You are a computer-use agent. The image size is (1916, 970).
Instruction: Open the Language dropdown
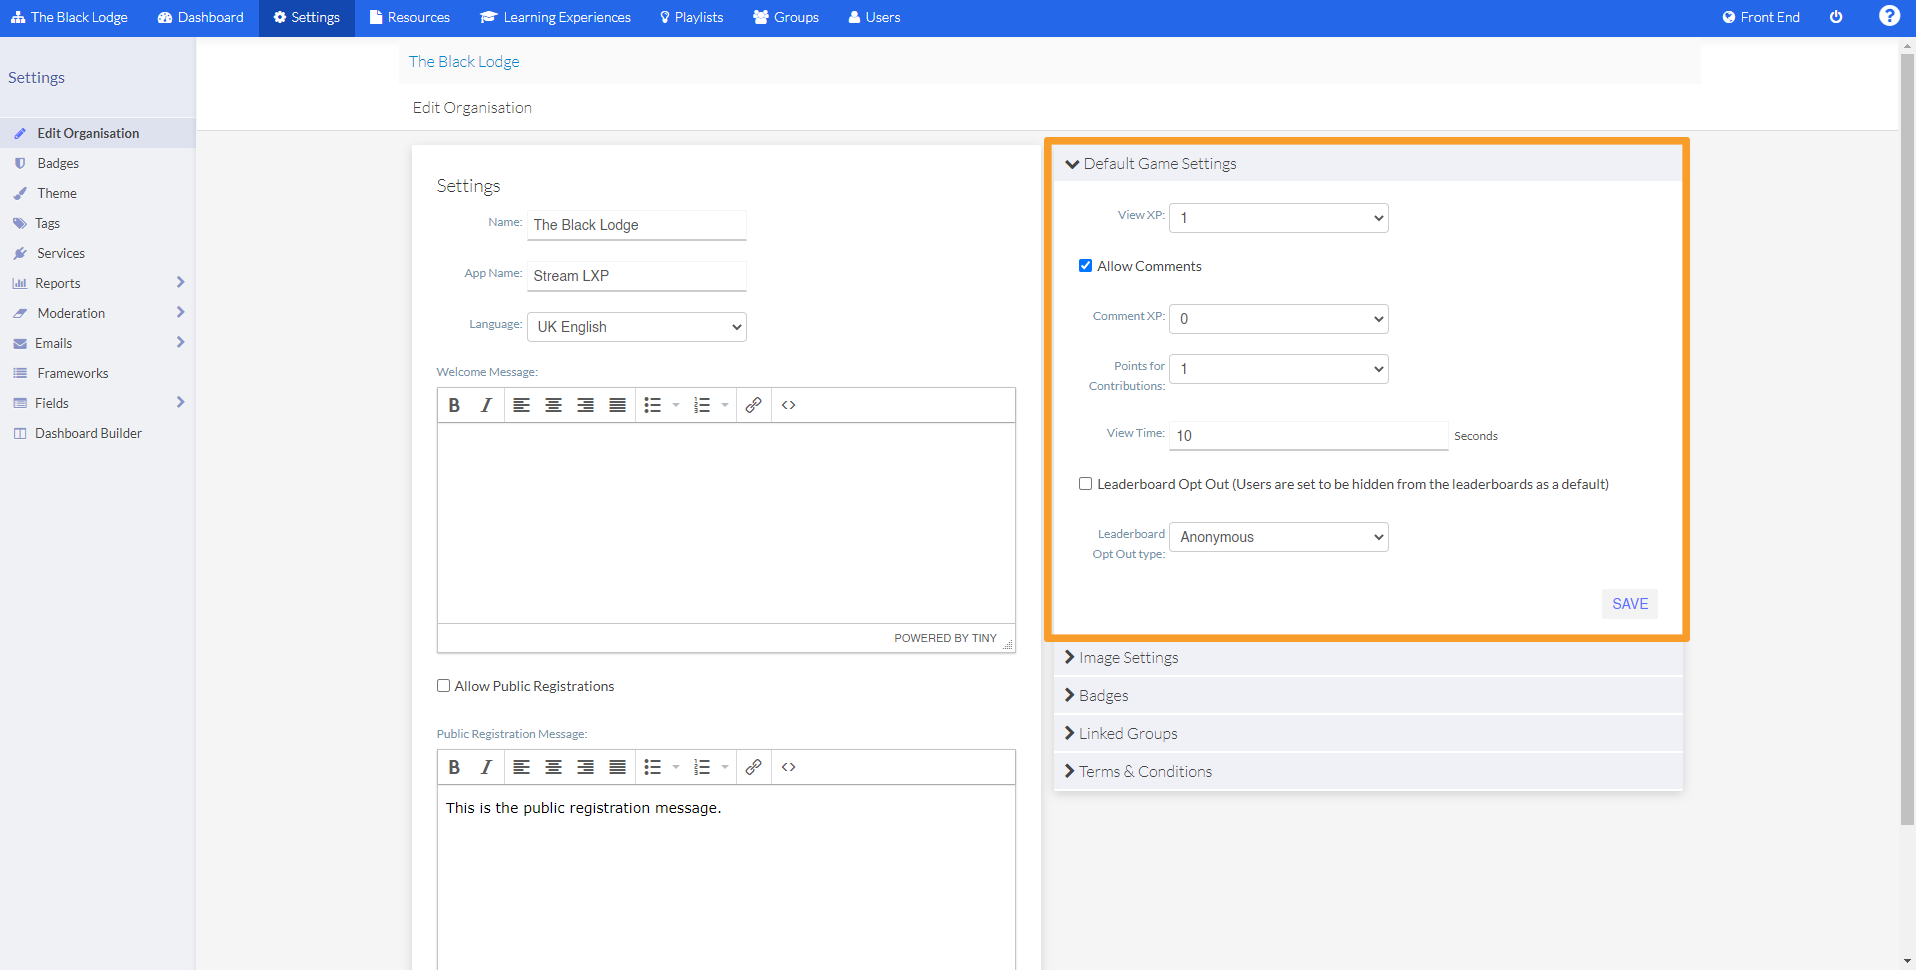637,327
